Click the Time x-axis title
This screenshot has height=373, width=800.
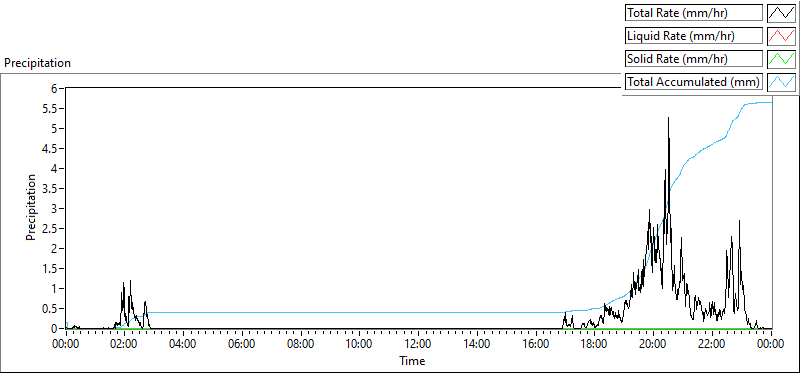click(412, 361)
